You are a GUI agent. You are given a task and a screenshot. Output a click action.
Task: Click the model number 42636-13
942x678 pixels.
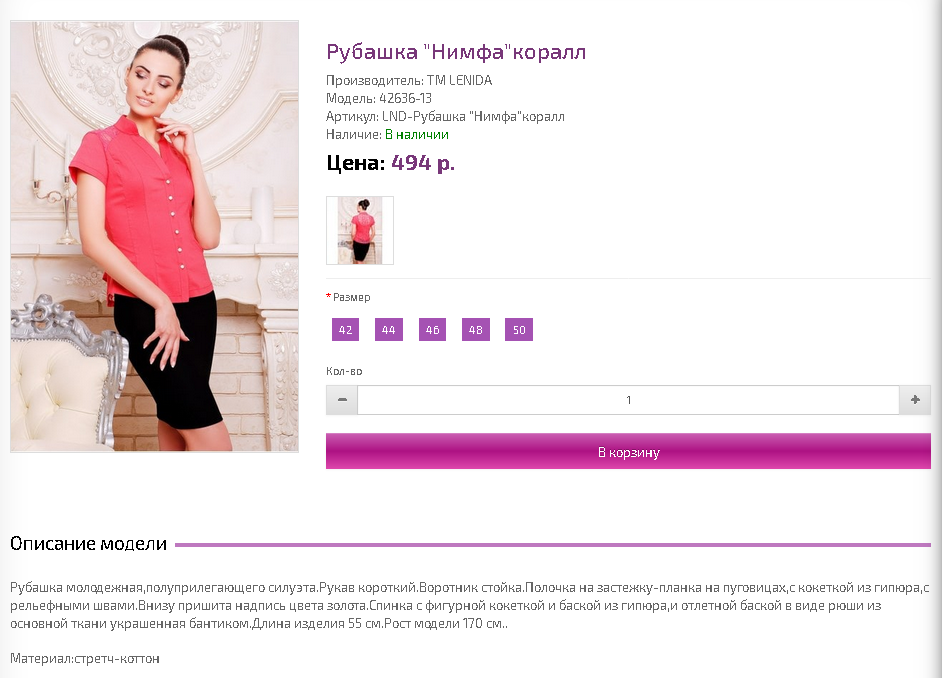click(406, 98)
